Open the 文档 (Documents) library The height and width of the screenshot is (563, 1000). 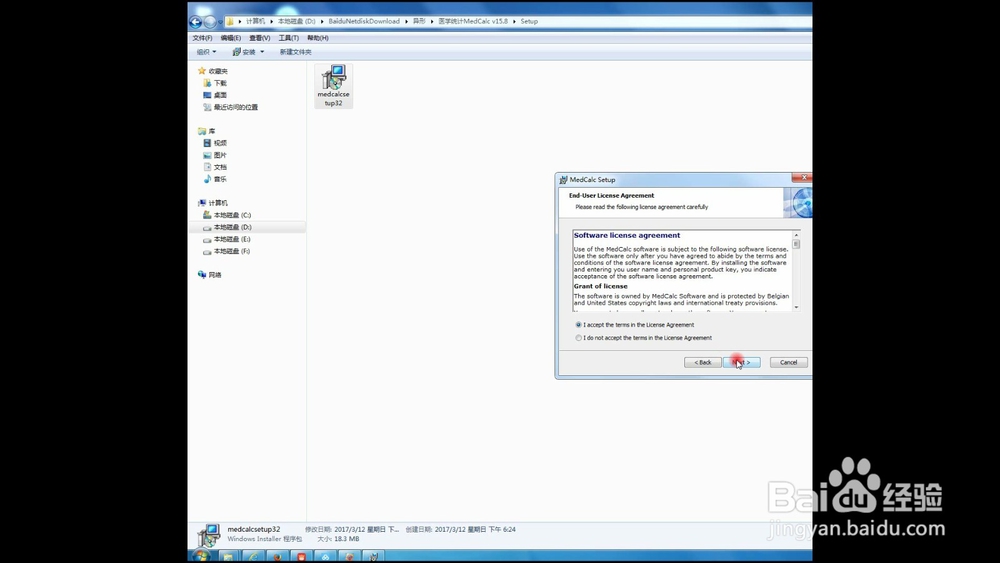point(215,167)
